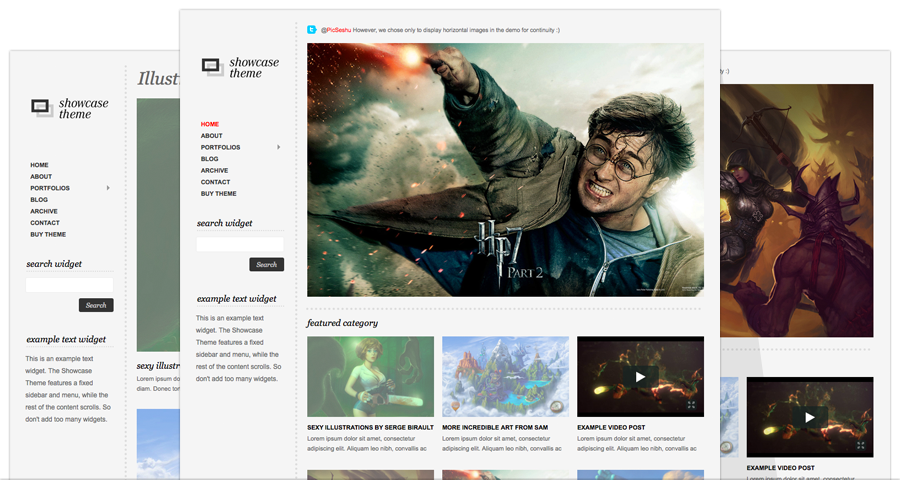Image resolution: width=900 pixels, height=480 pixels.
Task: Open the More Incredible Art From Sam title
Action: tap(495, 427)
